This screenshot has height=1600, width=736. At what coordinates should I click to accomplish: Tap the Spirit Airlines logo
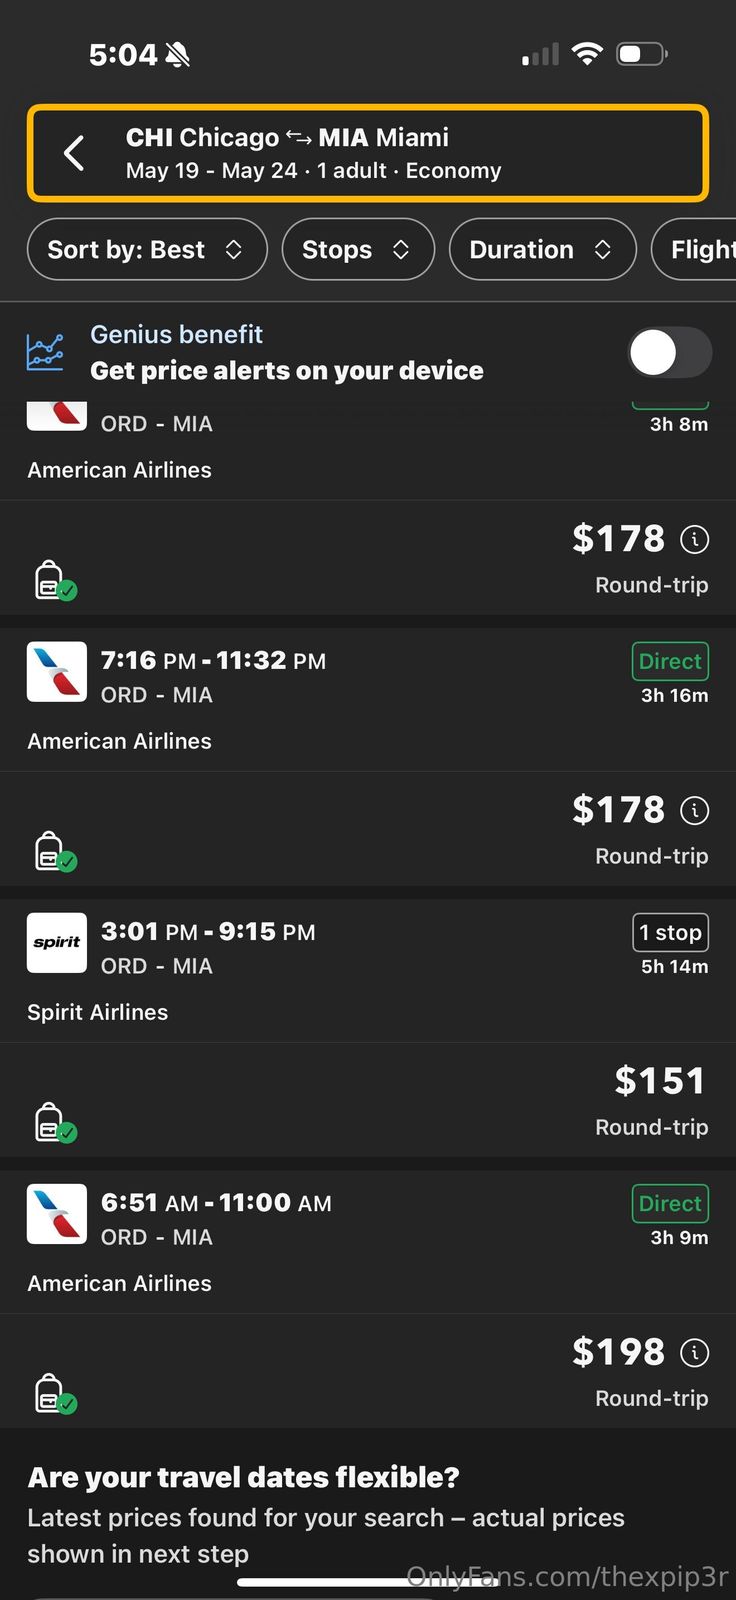pos(57,943)
